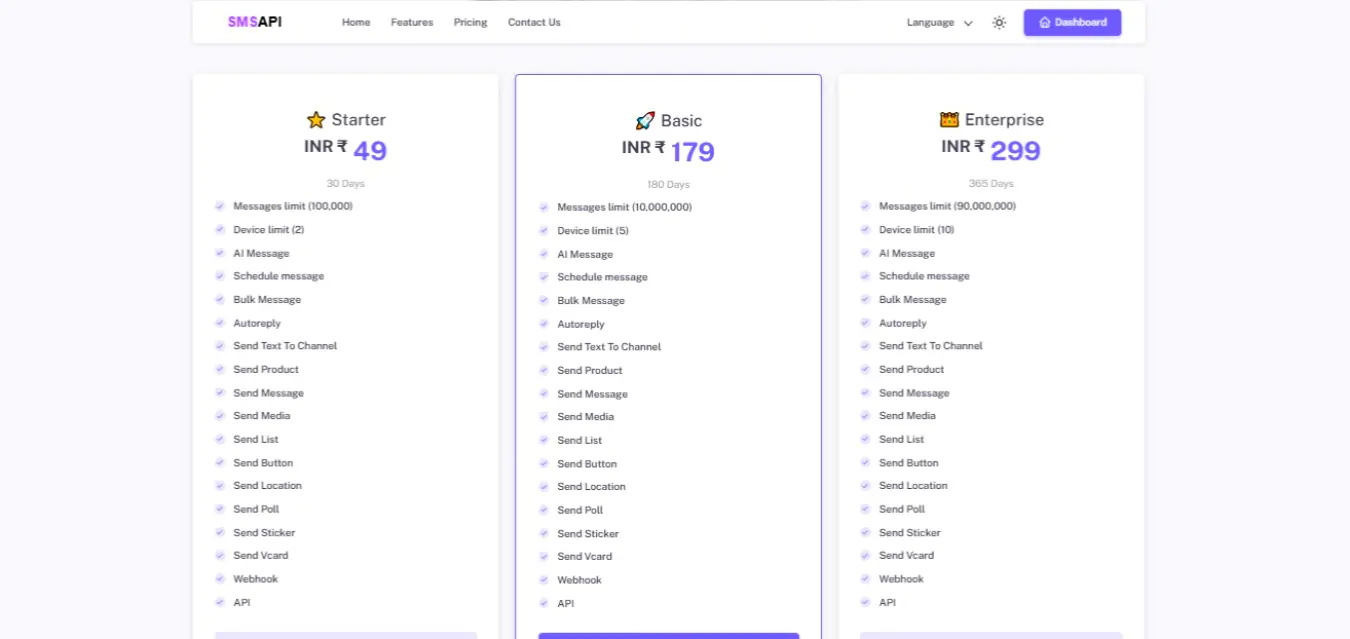
Task: Open the Contact Us page link
Action: pyautogui.click(x=534, y=22)
